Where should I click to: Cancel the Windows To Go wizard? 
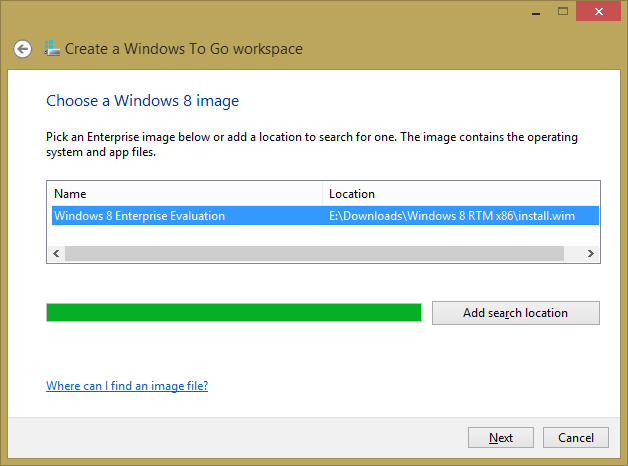[x=576, y=438]
